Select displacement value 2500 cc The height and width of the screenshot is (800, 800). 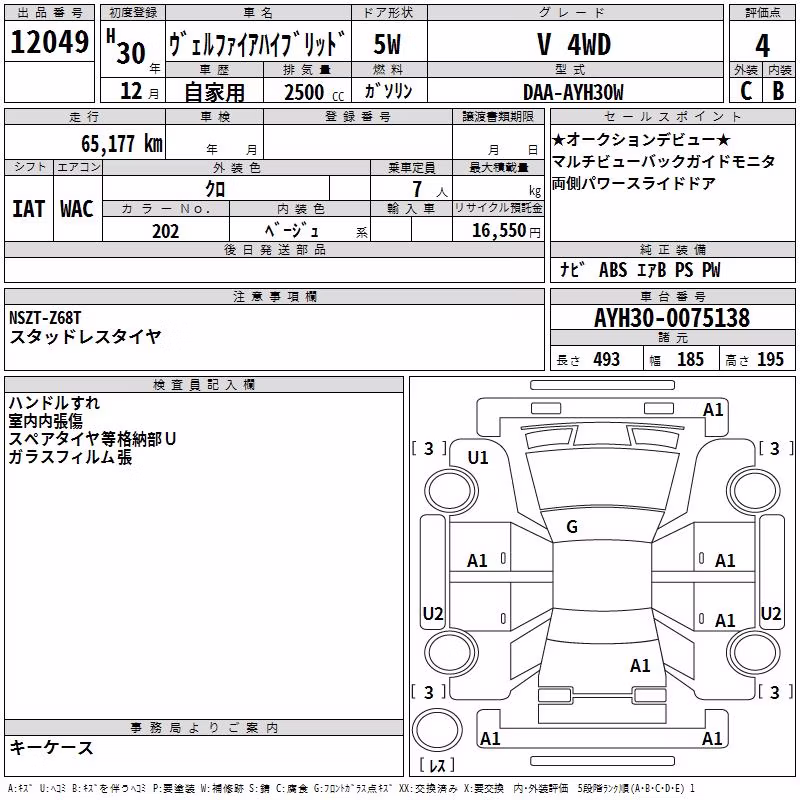click(x=314, y=92)
